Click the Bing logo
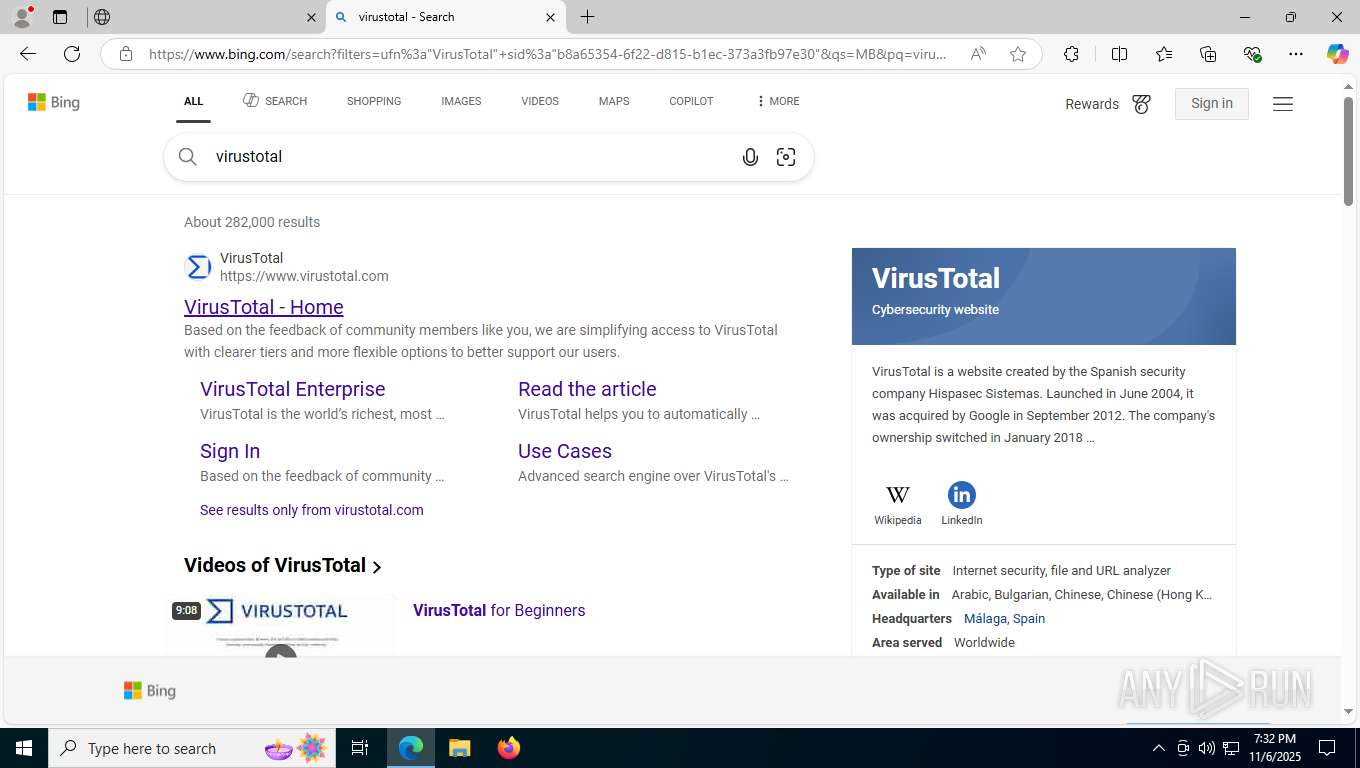This screenshot has height=768, width=1360. pyautogui.click(x=54, y=102)
